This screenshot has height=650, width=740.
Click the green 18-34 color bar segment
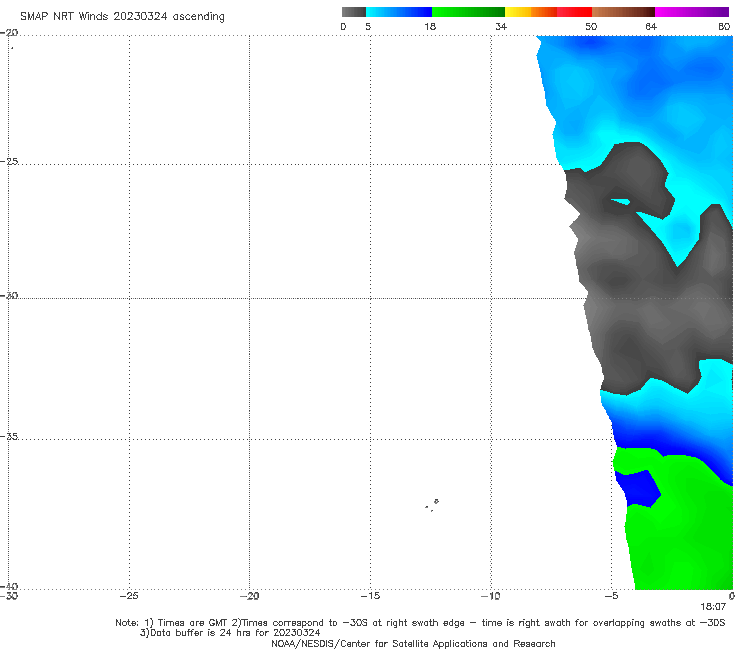468,12
